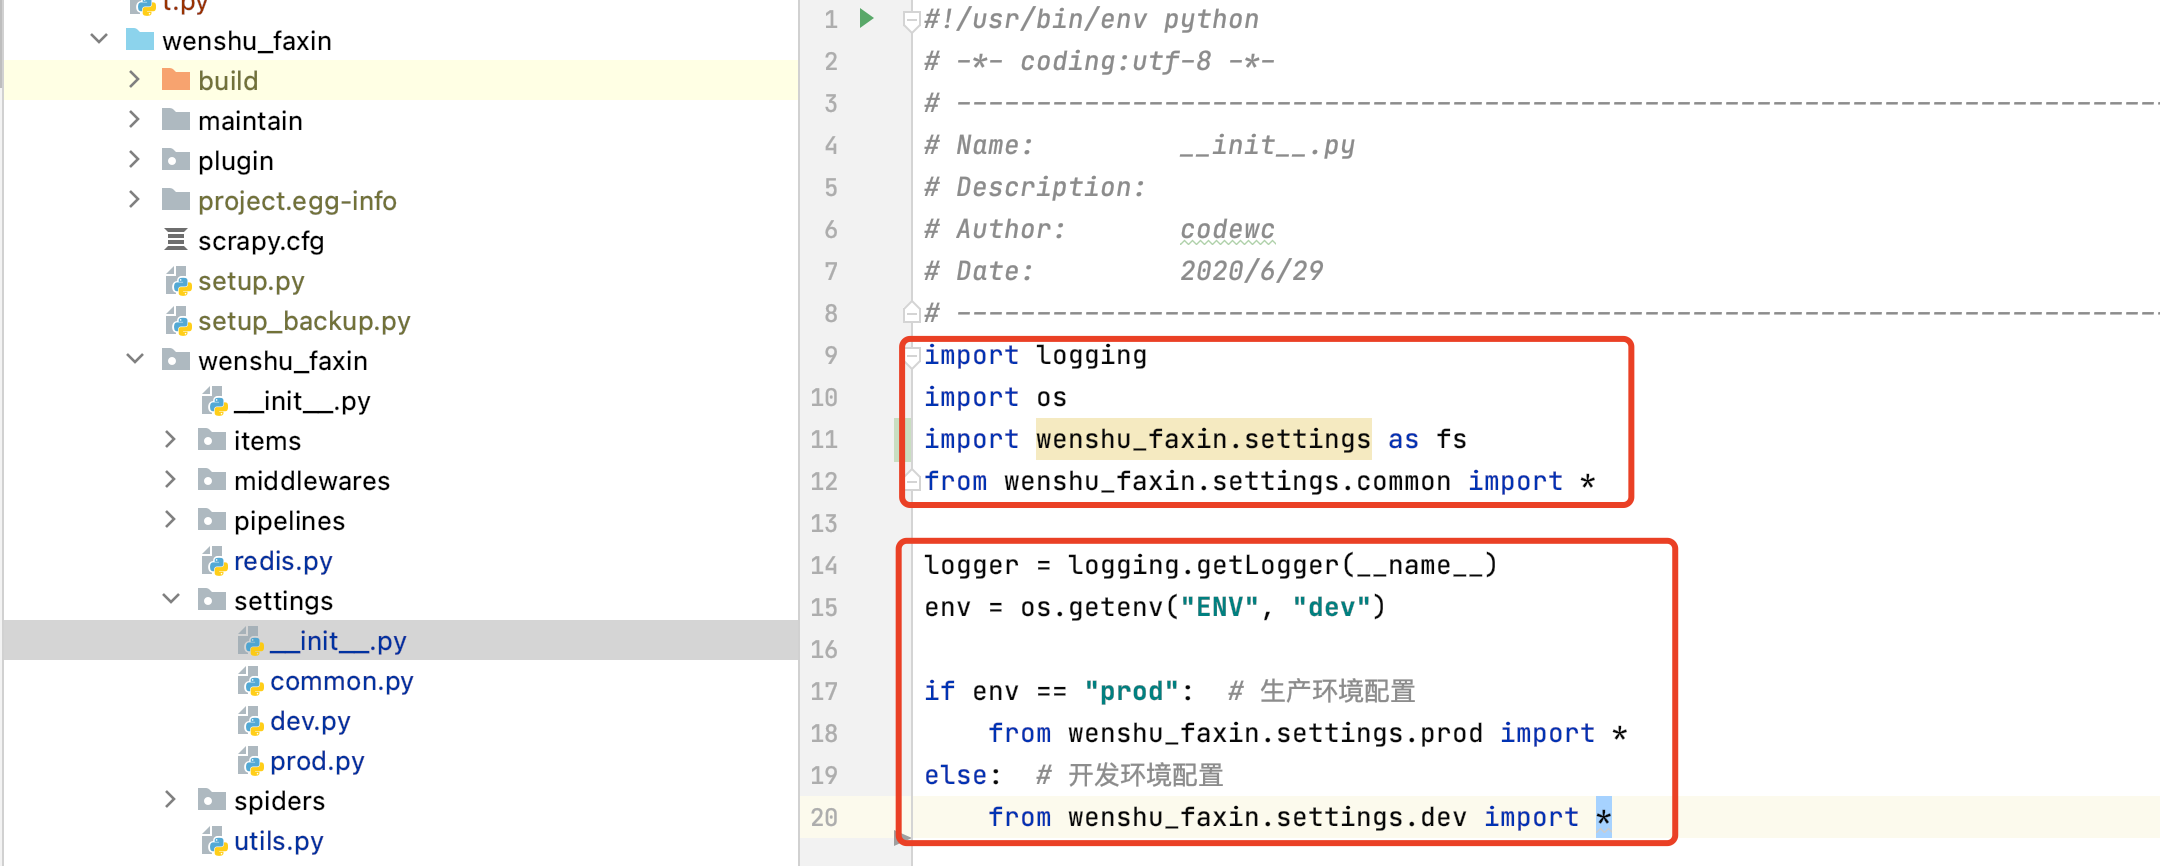Image resolution: width=2160 pixels, height=866 pixels.
Task: Open setup.py in the project tree
Action: [251, 281]
